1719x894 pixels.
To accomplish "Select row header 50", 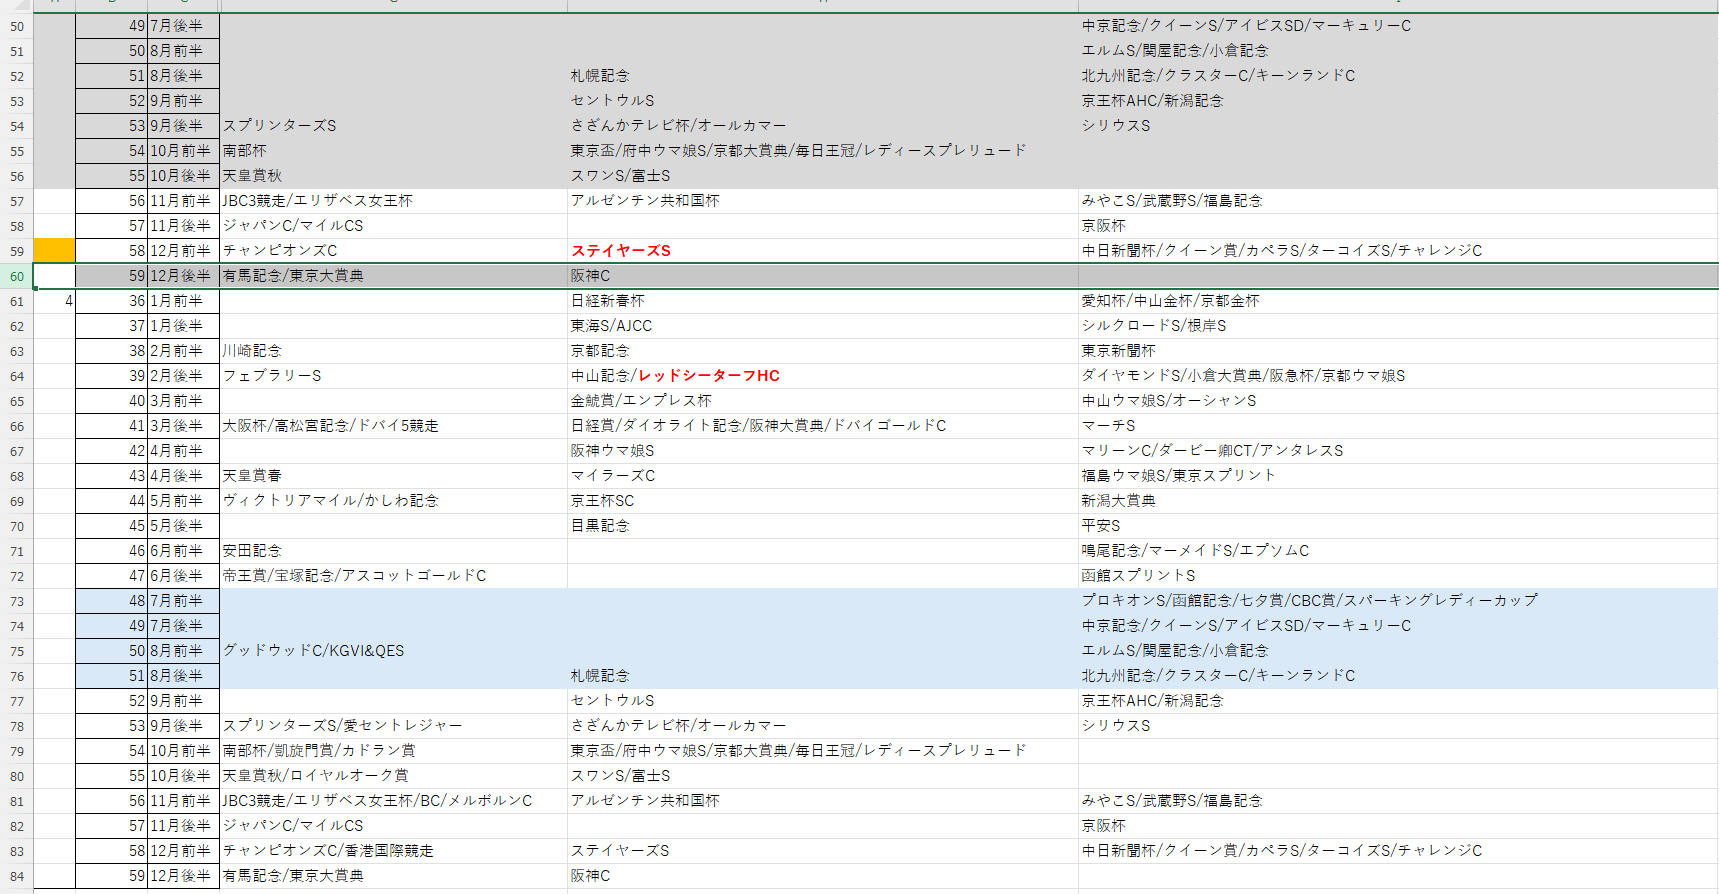I will [17, 26].
